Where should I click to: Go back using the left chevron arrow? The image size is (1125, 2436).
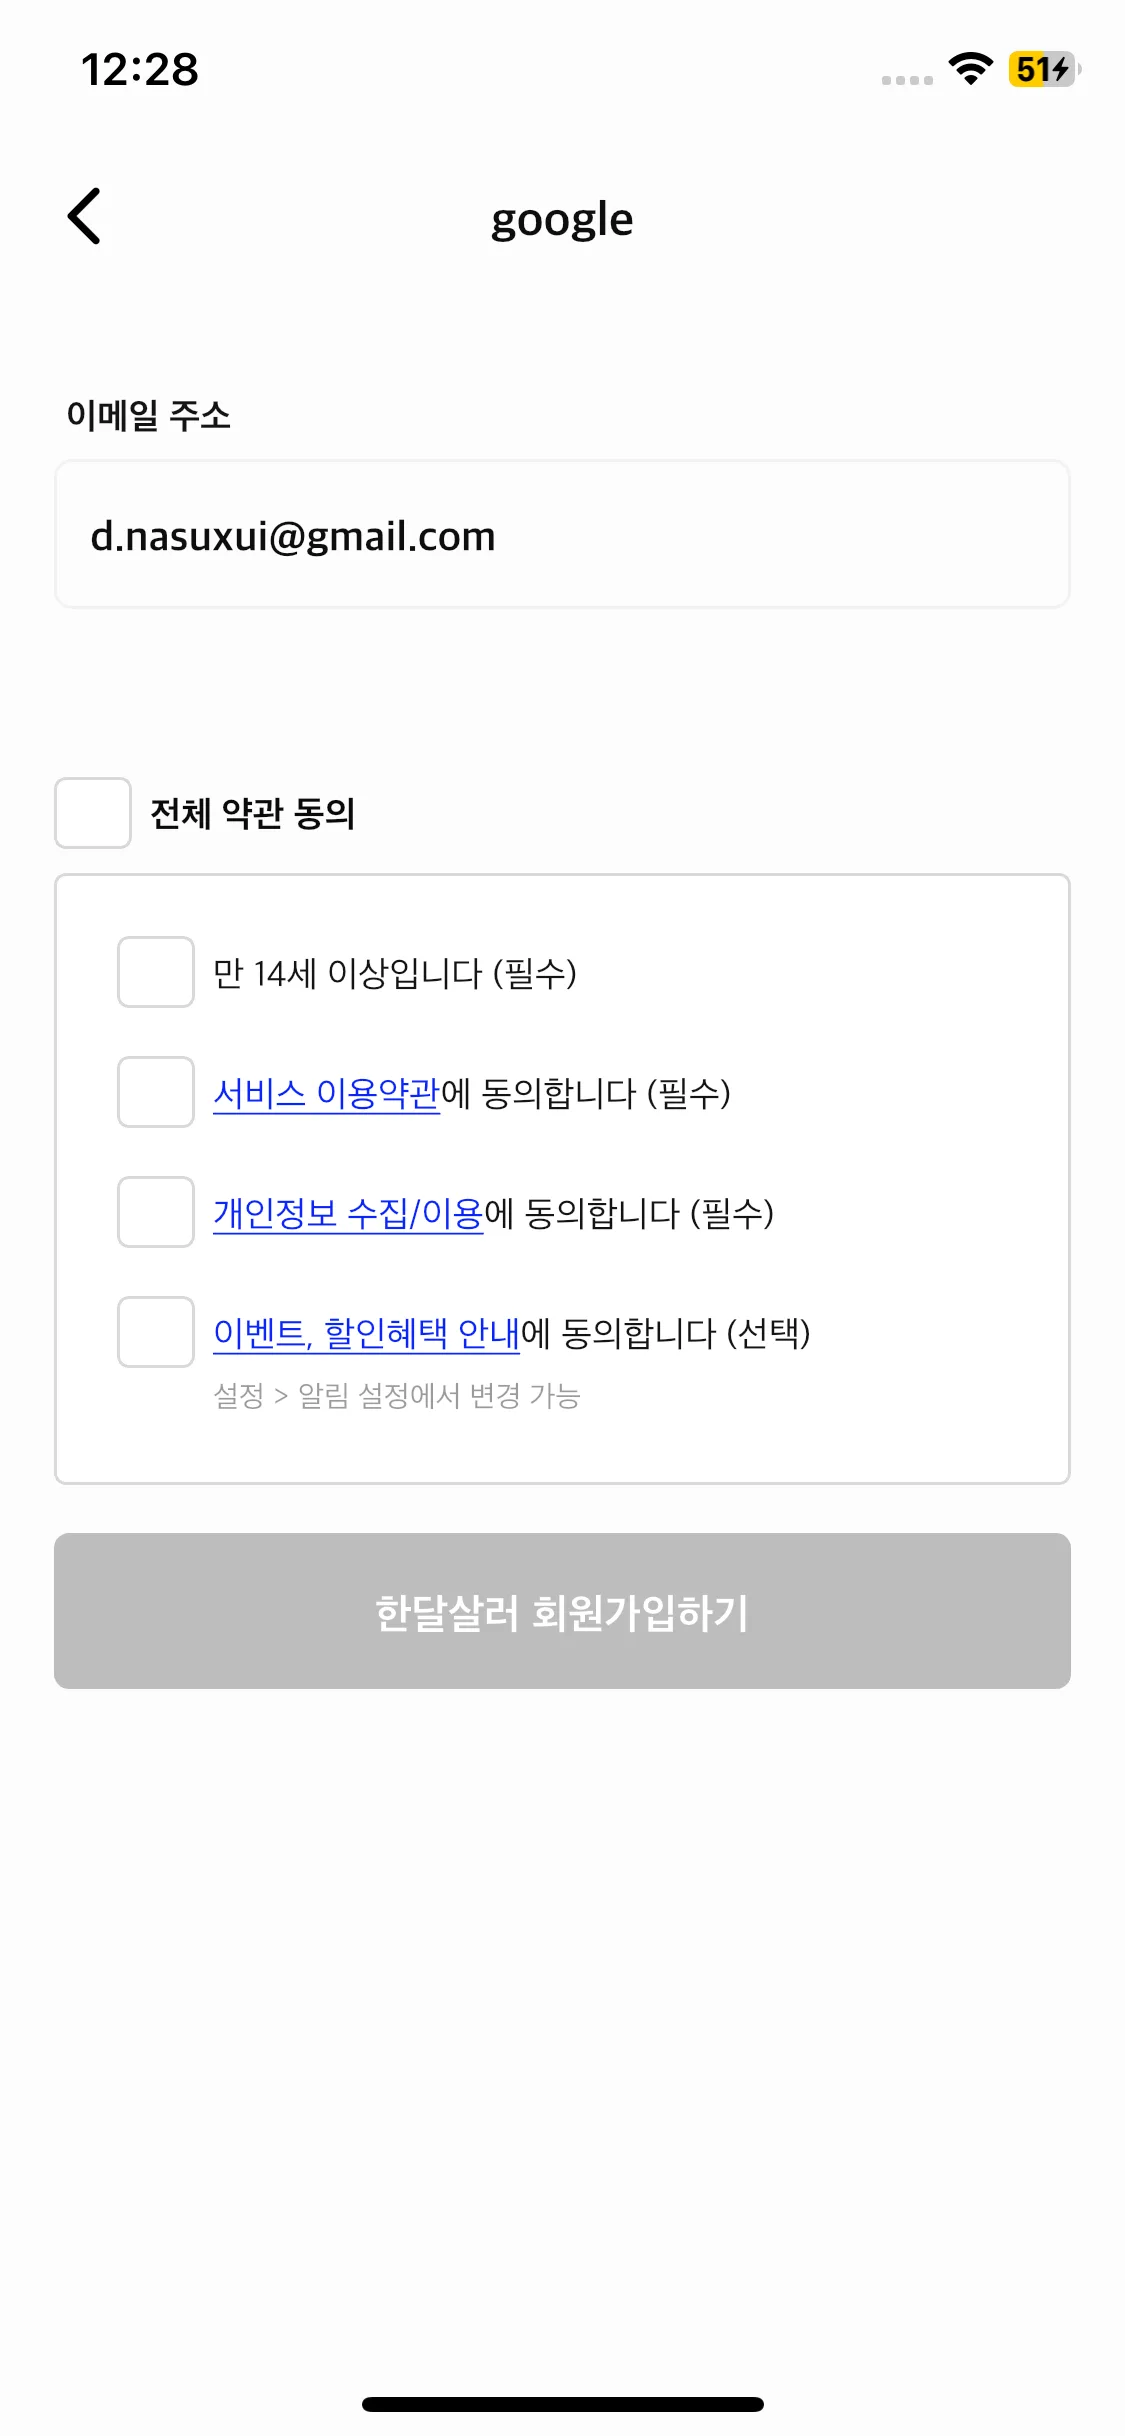tap(85, 216)
